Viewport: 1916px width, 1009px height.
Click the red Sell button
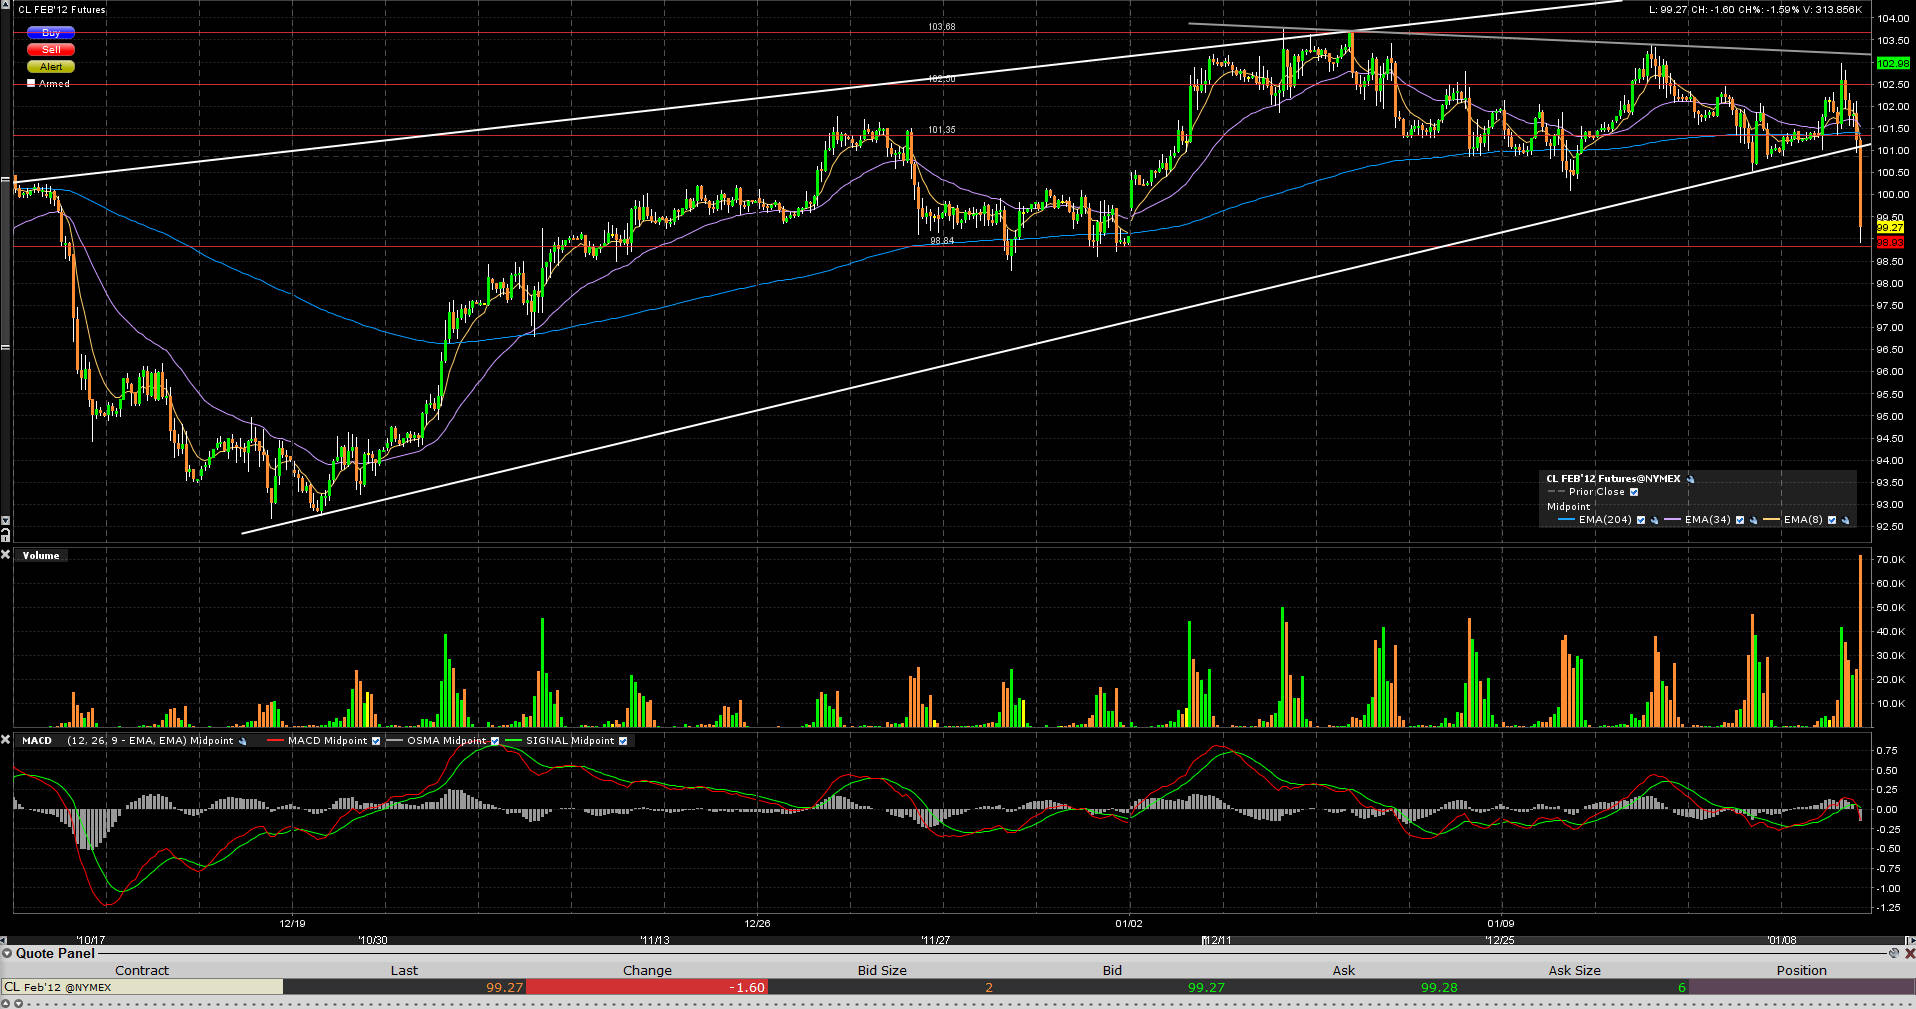click(x=51, y=49)
